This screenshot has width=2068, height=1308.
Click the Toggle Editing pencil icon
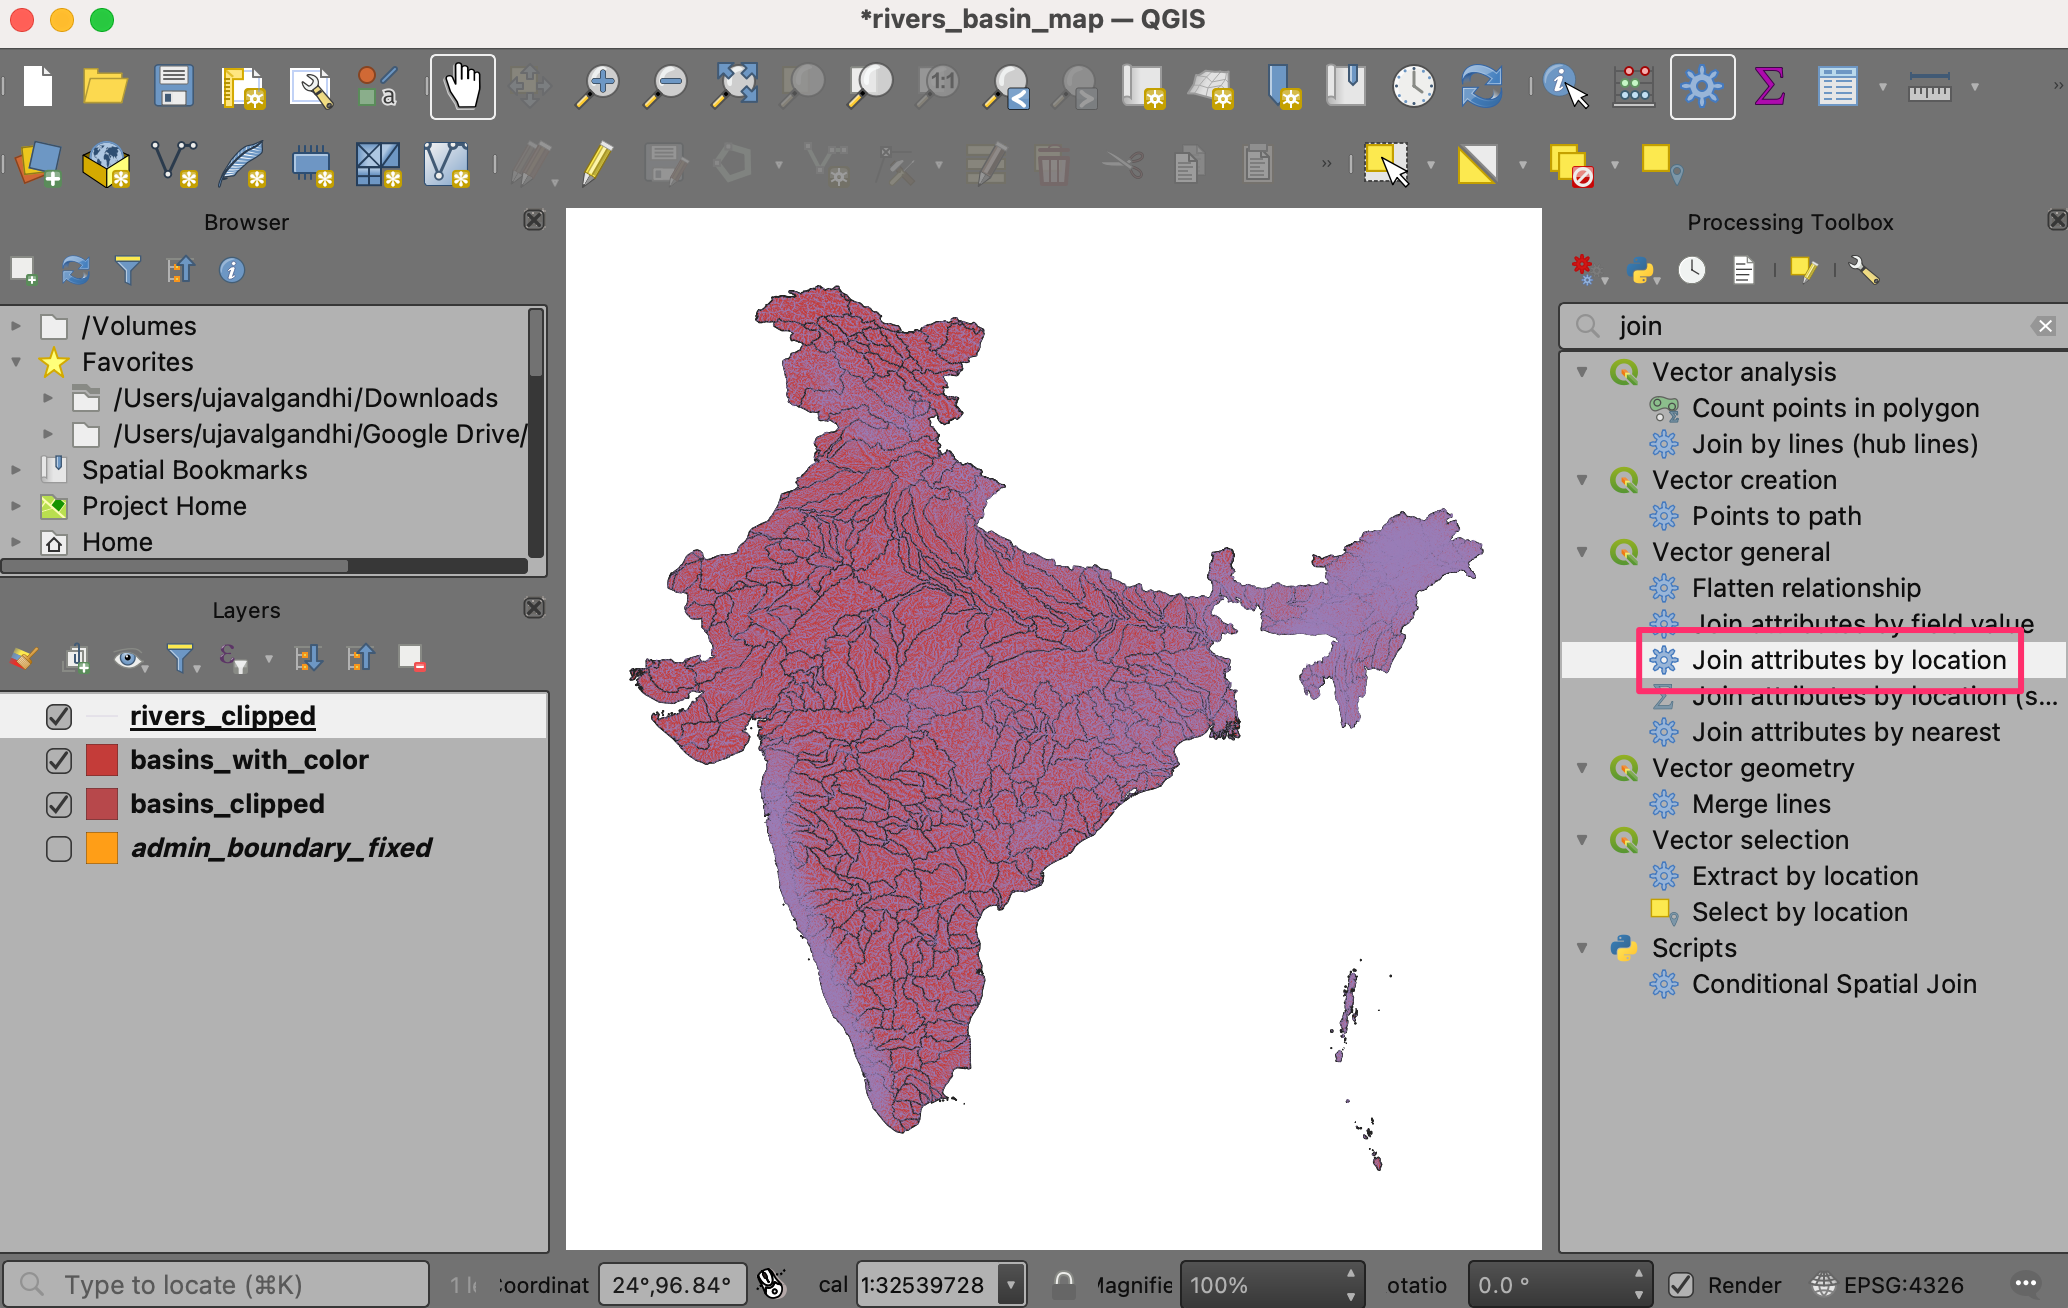(597, 163)
